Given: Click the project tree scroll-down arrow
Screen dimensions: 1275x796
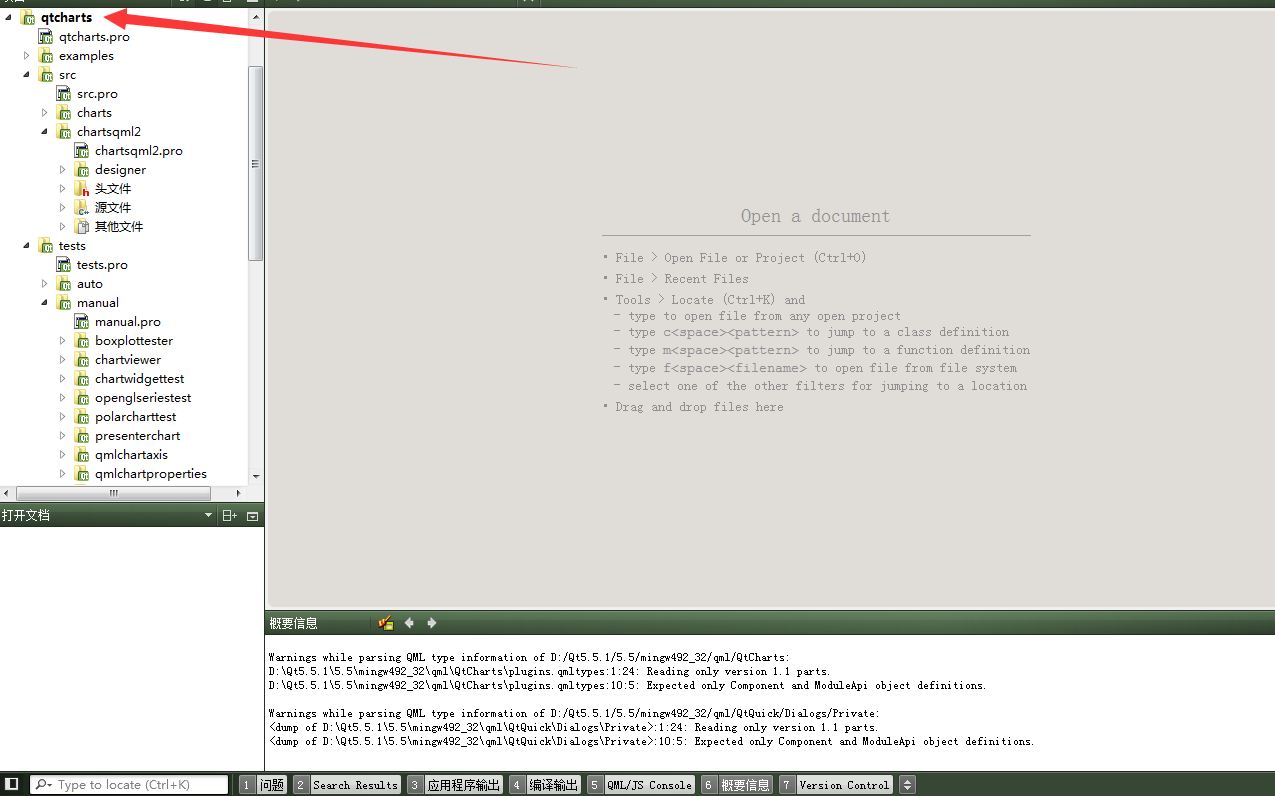Looking at the screenshot, I should coord(256,476).
